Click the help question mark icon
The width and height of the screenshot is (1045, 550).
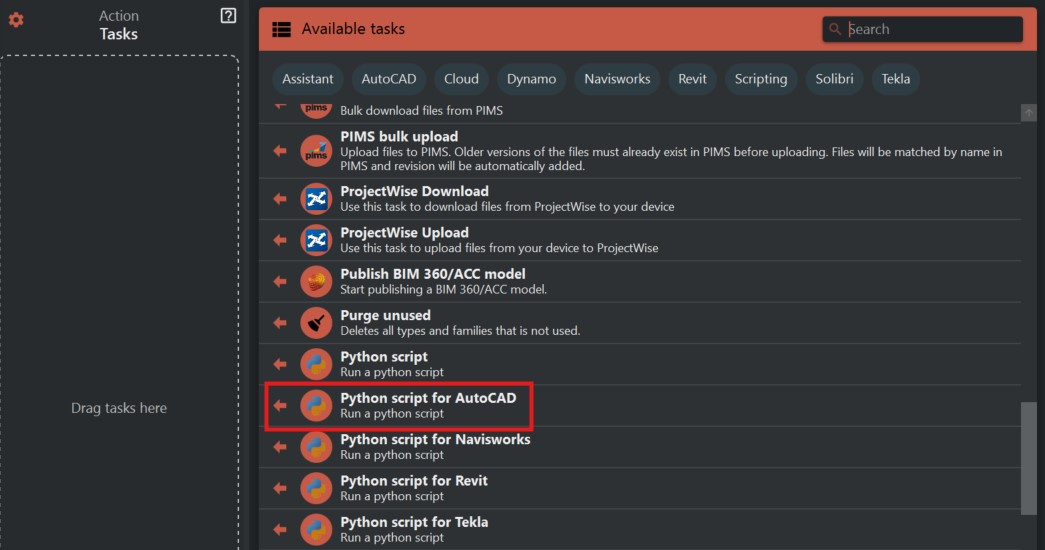228,15
